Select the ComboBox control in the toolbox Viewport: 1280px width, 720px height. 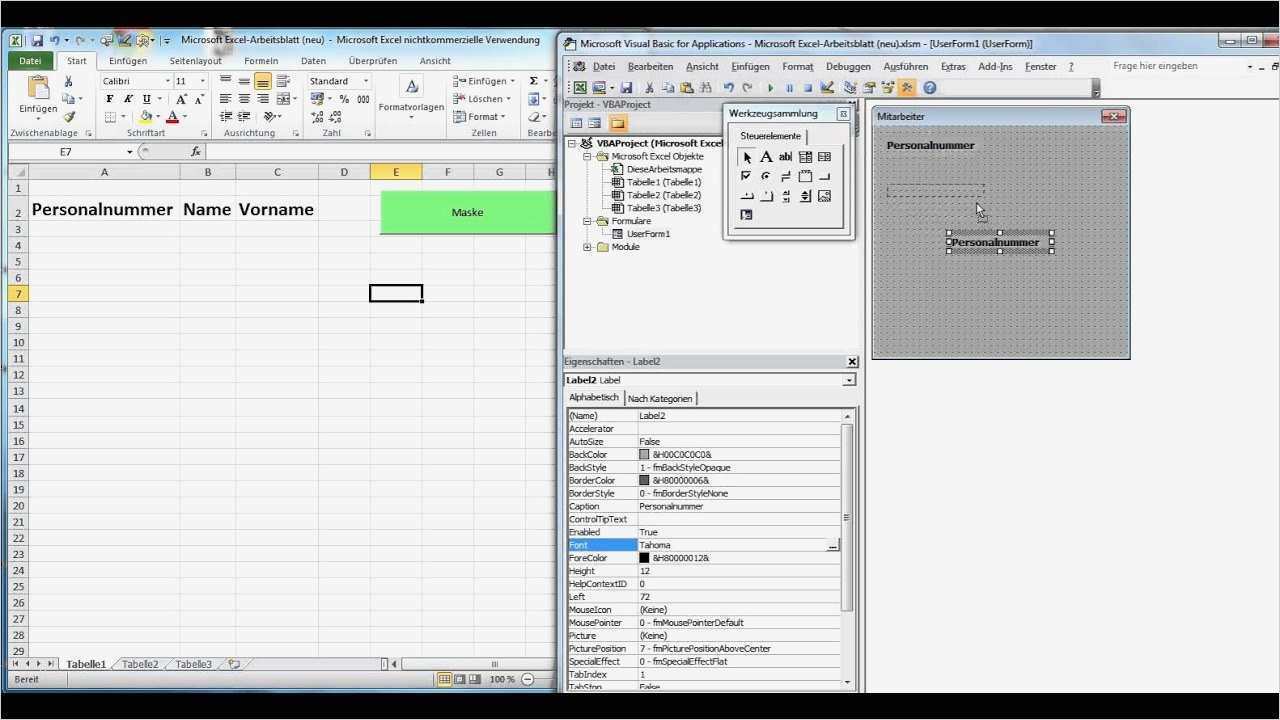805,157
